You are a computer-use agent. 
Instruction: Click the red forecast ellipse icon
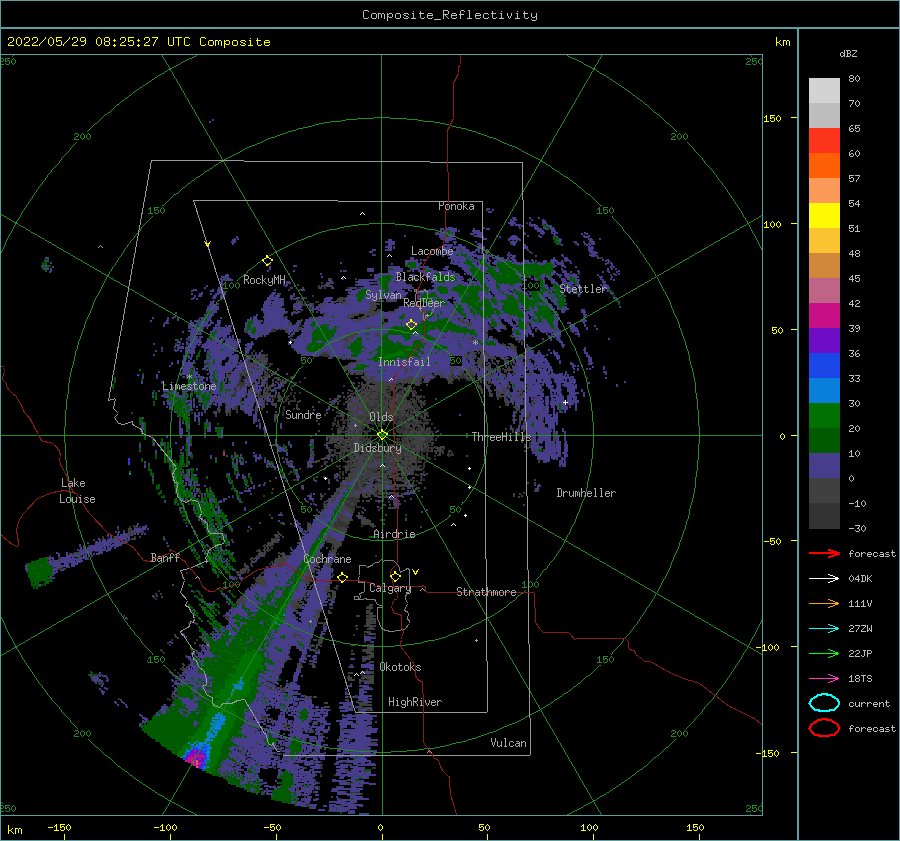coord(824,728)
